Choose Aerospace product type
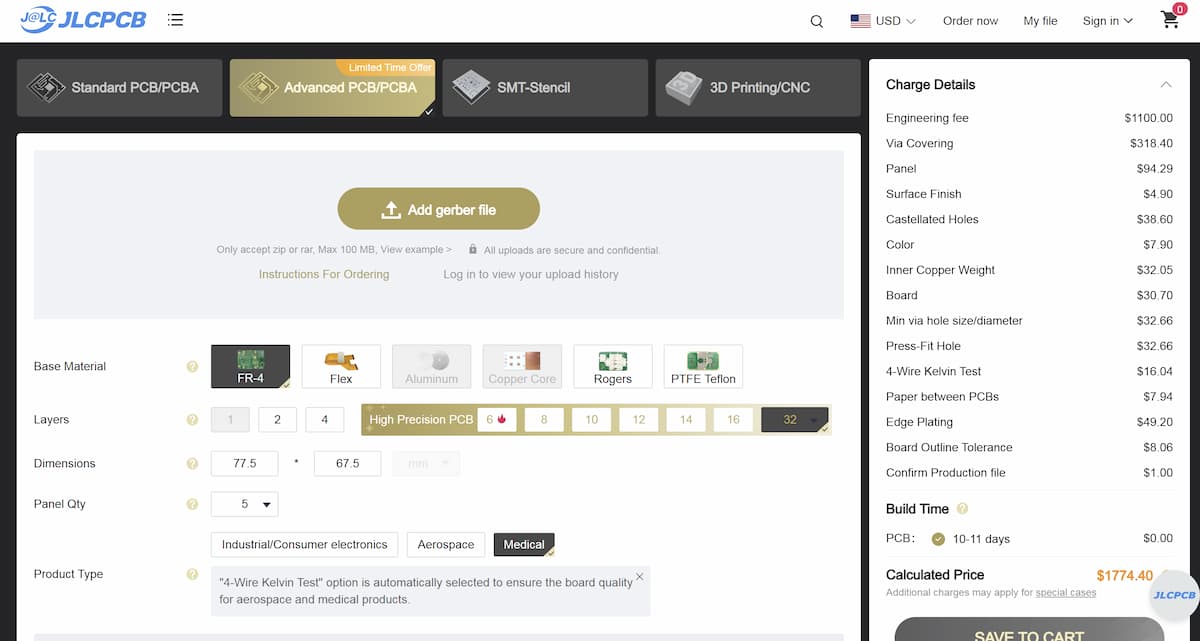The width and height of the screenshot is (1200, 641). point(446,545)
